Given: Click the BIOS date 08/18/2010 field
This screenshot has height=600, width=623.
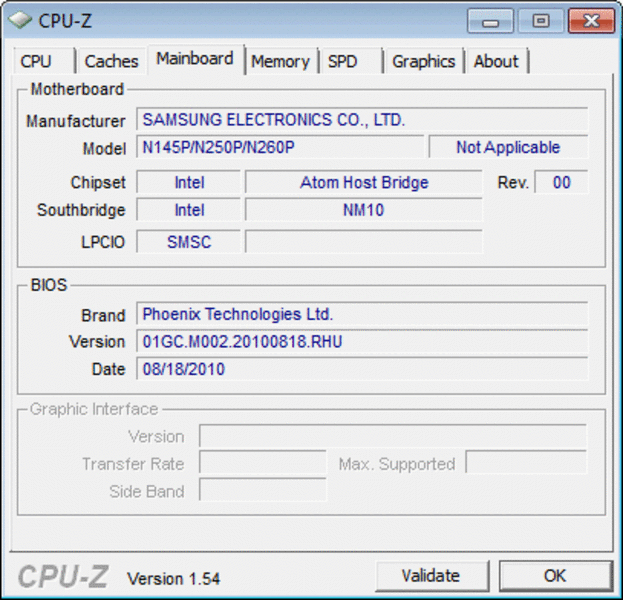Looking at the screenshot, I should [362, 369].
